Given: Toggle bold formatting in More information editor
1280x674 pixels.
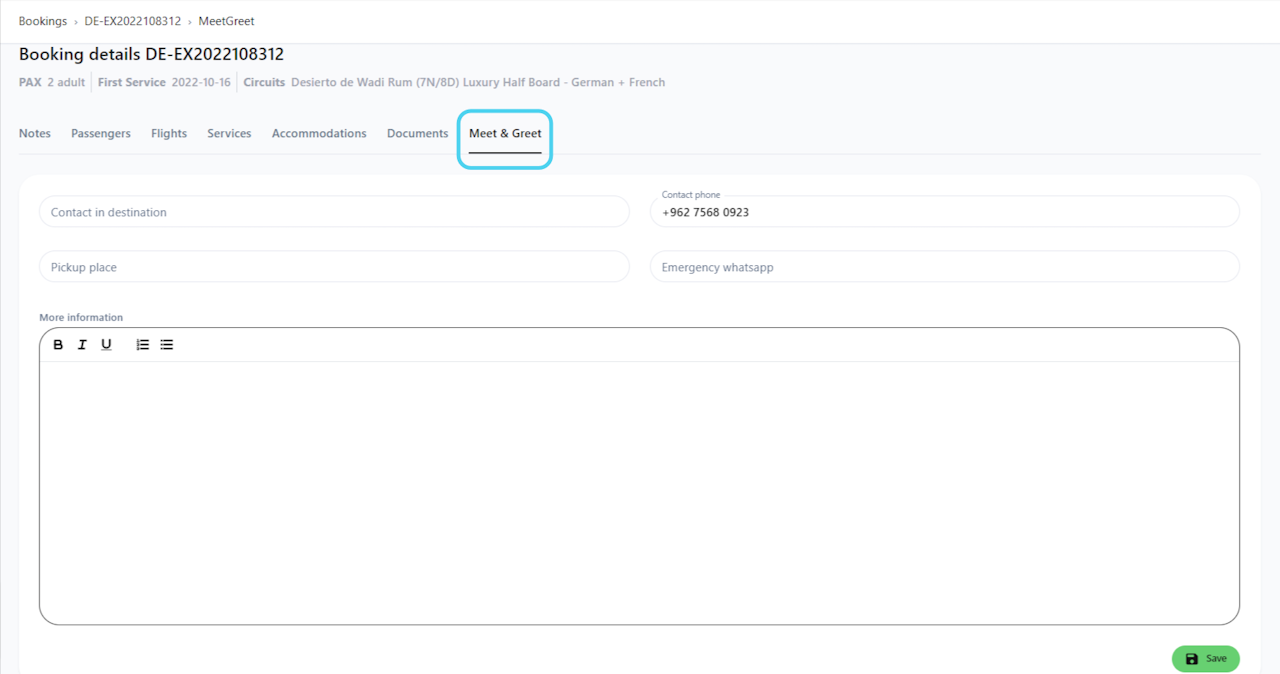Looking at the screenshot, I should click(58, 344).
